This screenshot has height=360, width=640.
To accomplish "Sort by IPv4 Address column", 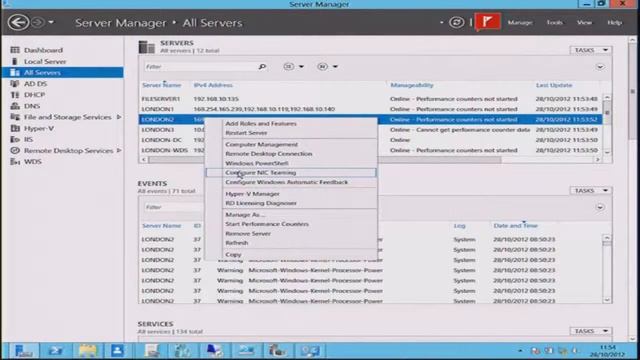I will point(213,85).
